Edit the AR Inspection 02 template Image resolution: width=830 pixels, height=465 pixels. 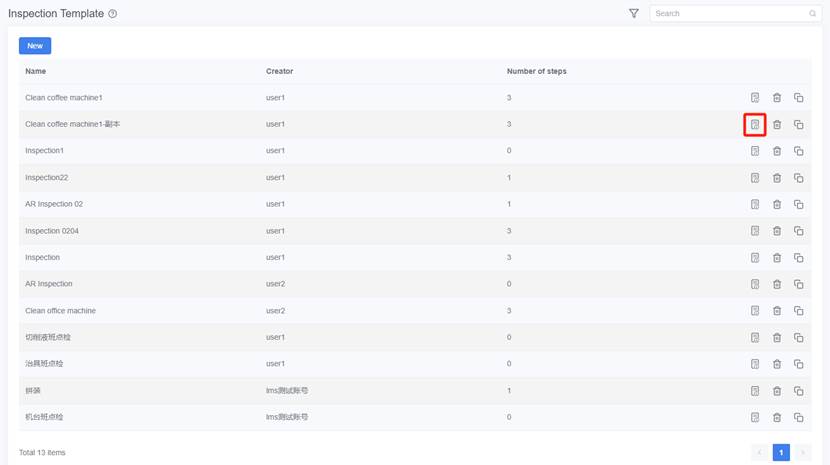755,204
